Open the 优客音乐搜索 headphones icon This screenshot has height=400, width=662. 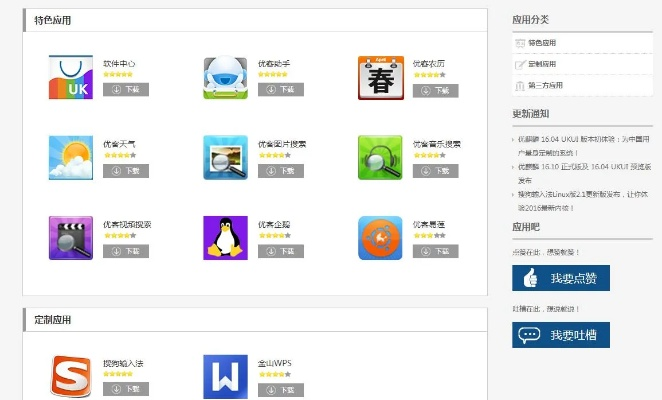coord(380,158)
